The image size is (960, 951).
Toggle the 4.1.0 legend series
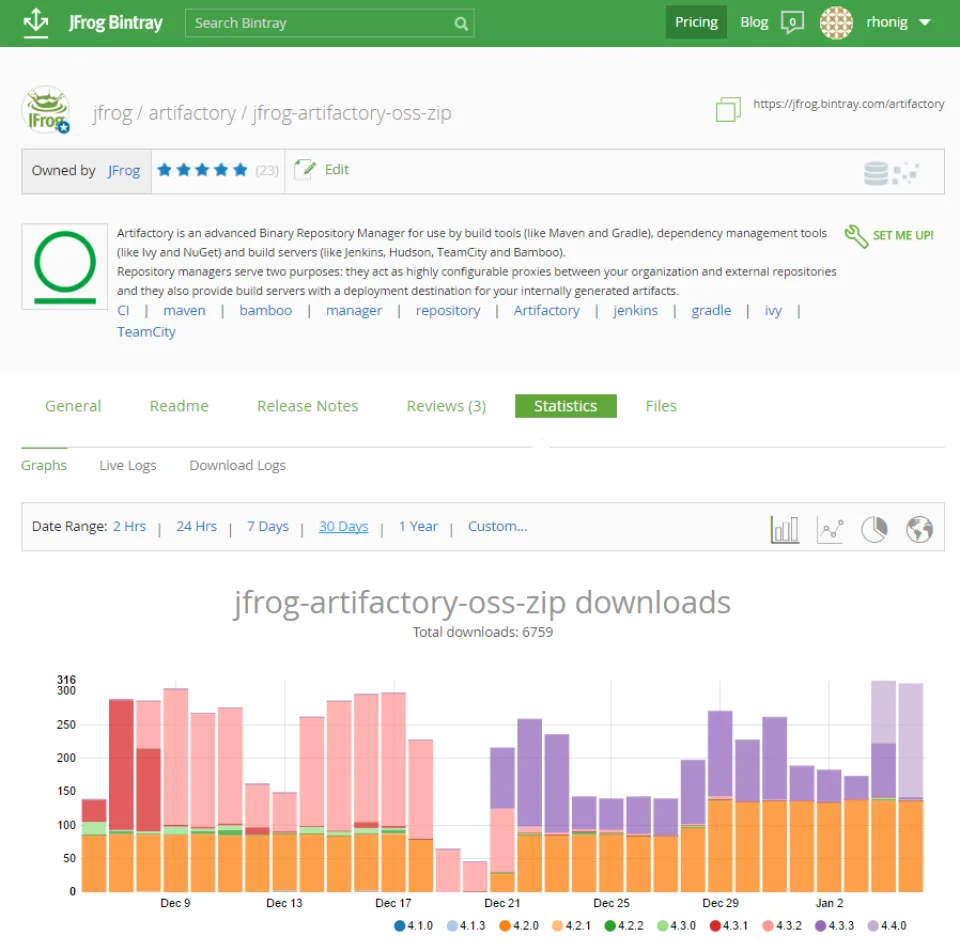pyautogui.click(x=414, y=925)
